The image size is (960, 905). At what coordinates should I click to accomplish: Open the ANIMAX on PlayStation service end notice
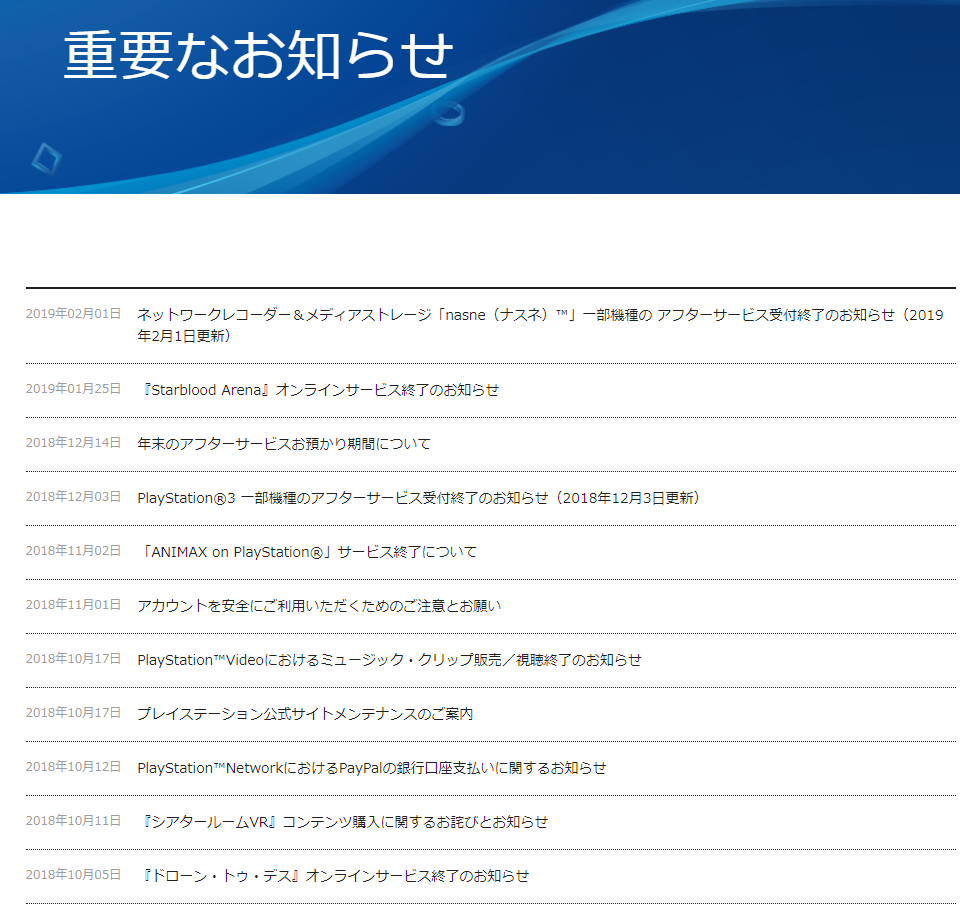point(309,552)
